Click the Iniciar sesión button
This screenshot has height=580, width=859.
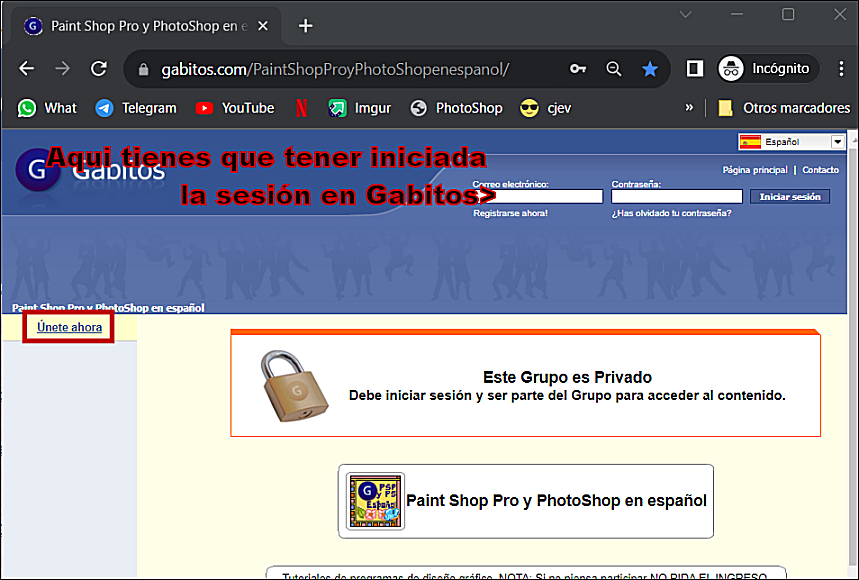[790, 197]
